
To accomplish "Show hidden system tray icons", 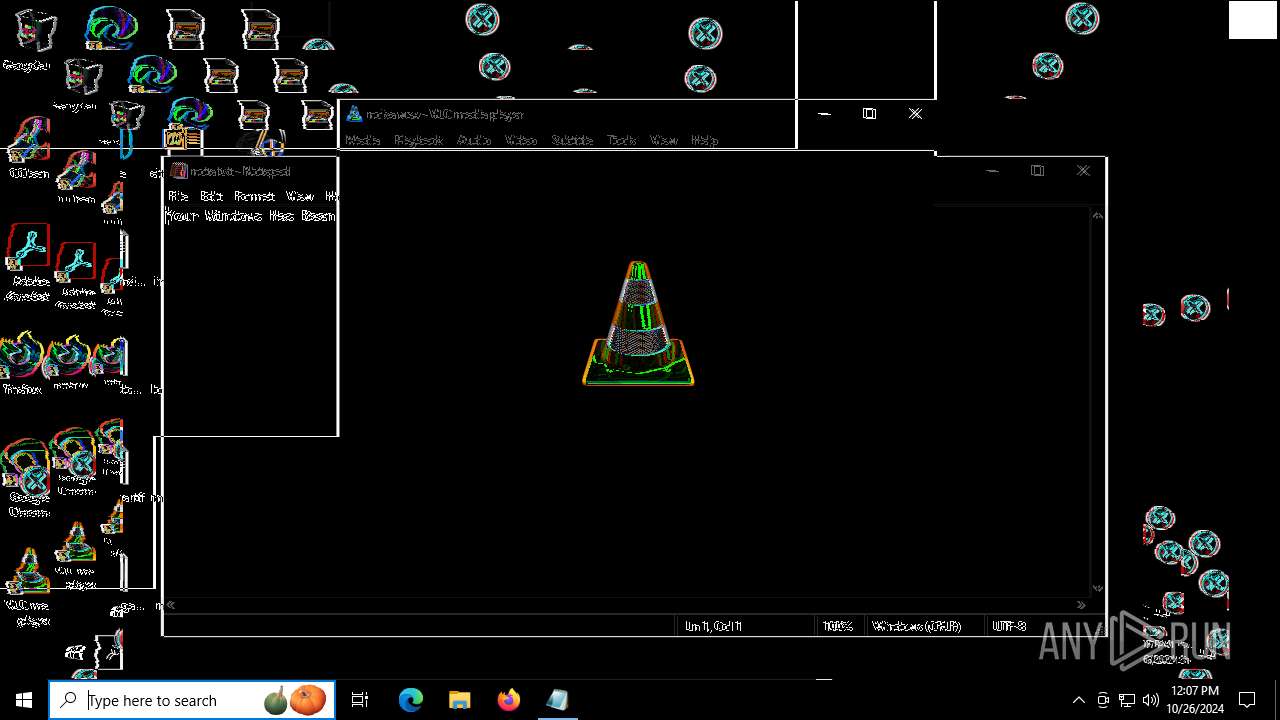I will point(1079,700).
